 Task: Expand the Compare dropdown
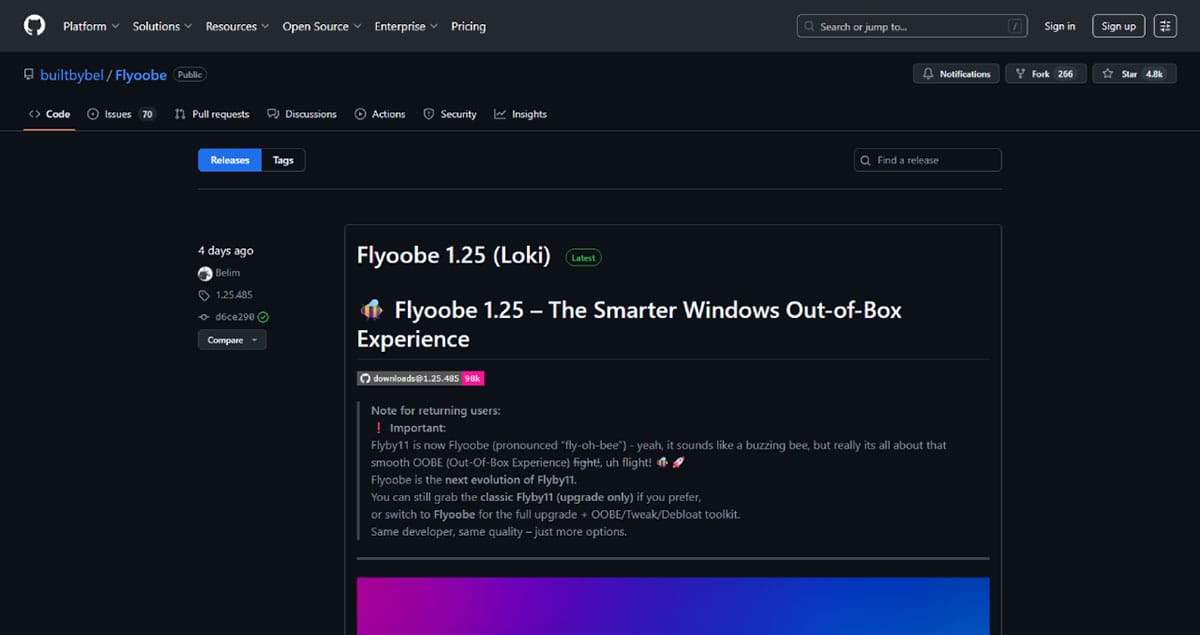point(231,340)
